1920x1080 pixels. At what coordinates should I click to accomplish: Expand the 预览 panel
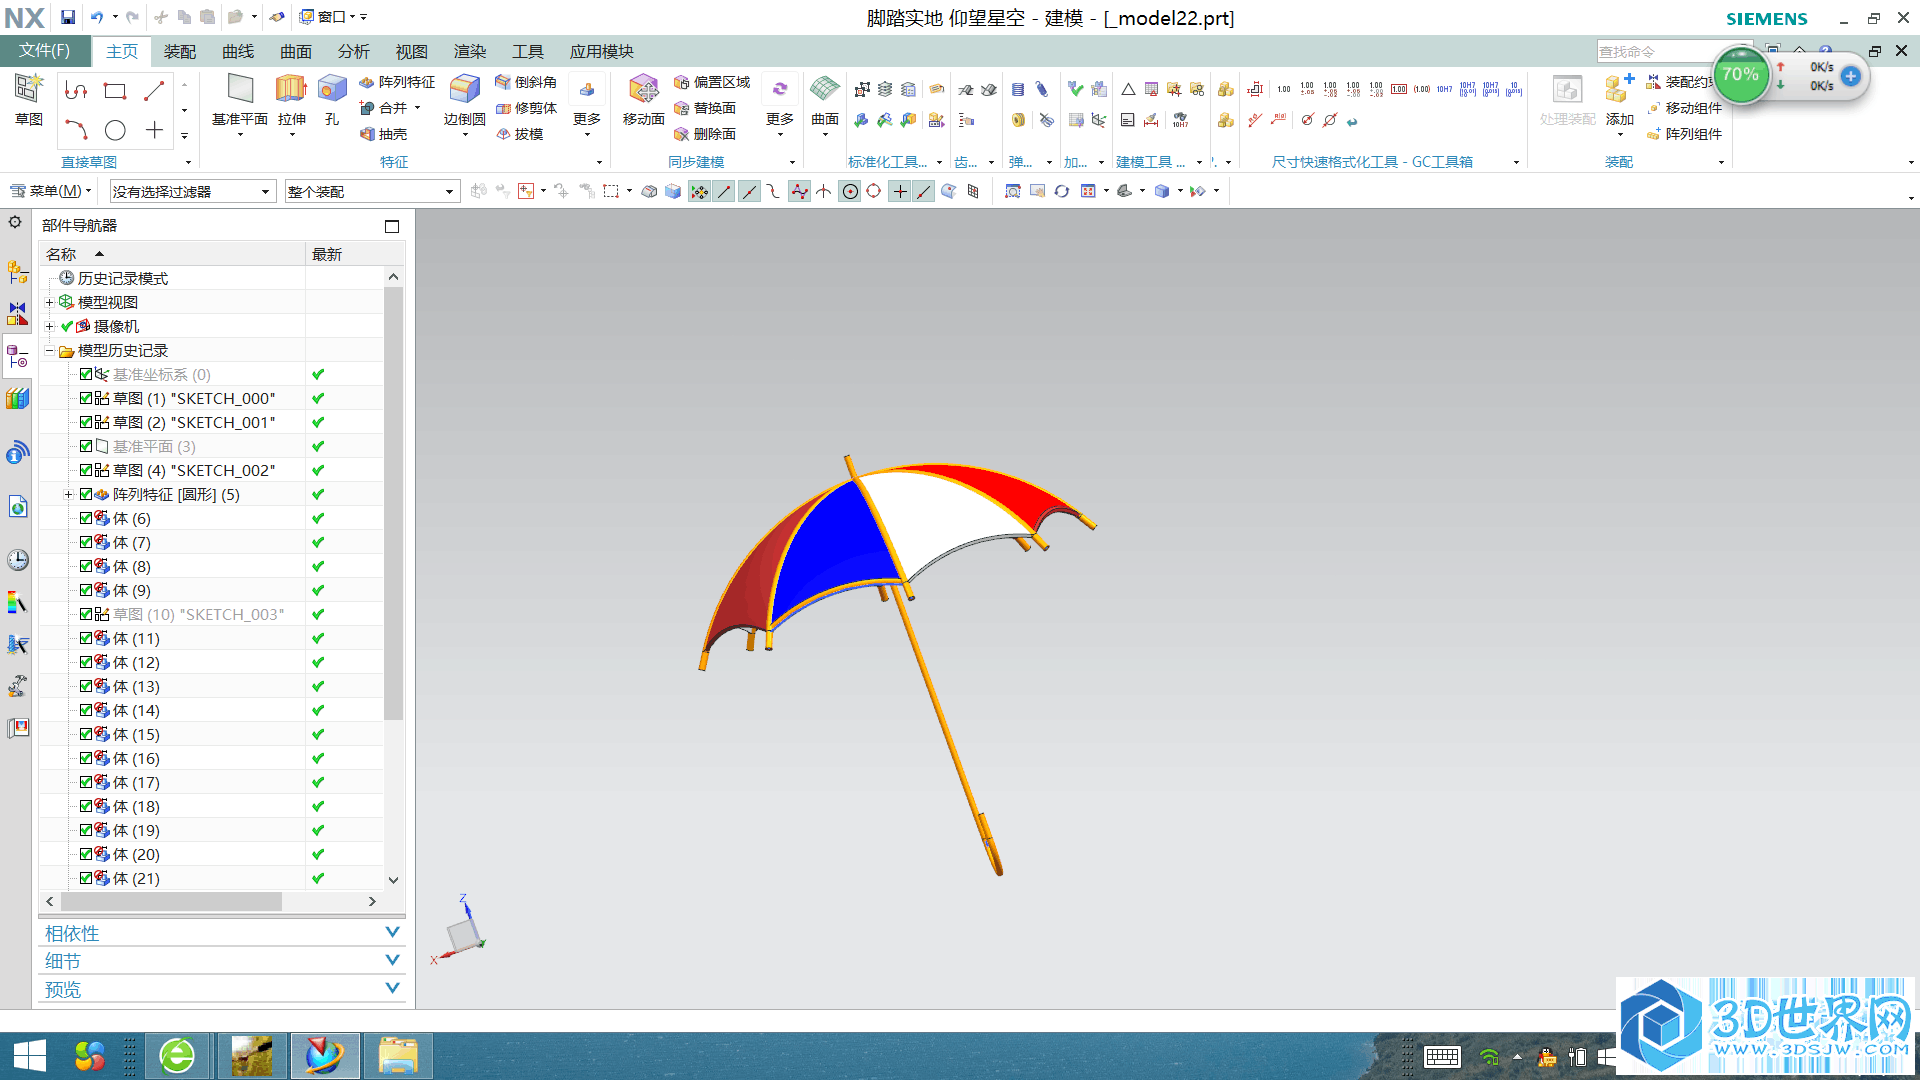(x=222, y=989)
